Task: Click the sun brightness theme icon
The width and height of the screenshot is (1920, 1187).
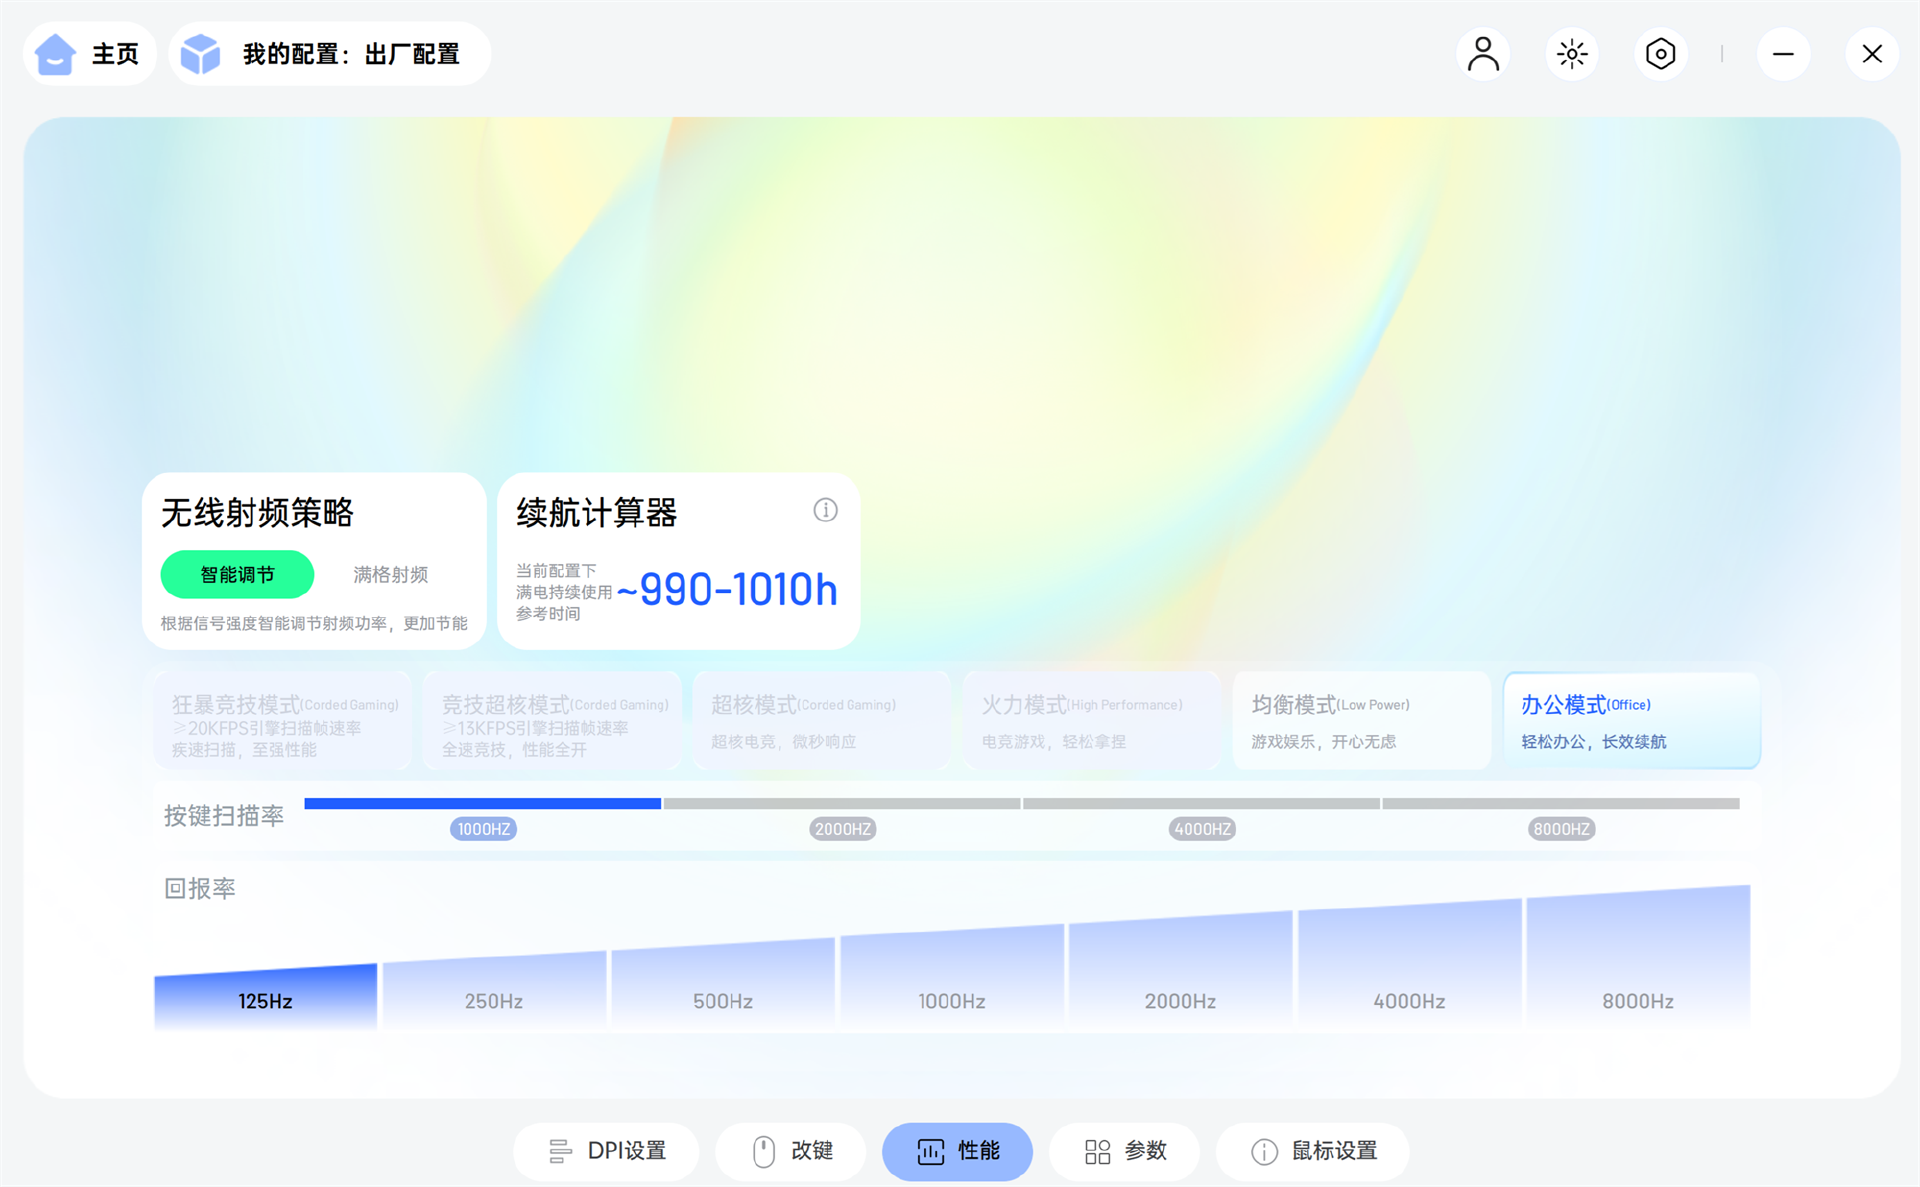Action: 1571,54
